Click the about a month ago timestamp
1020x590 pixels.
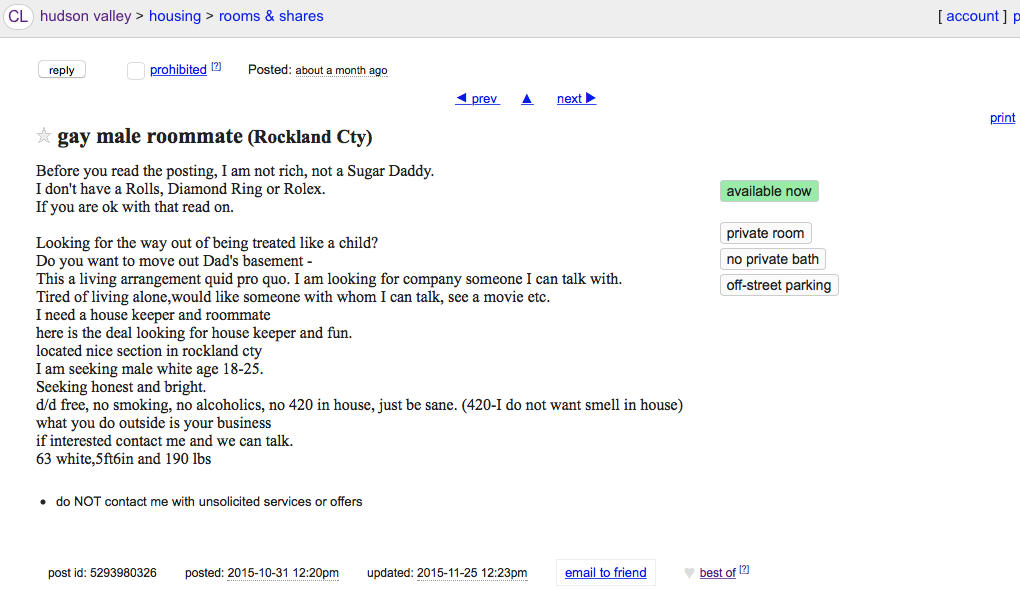pos(341,71)
